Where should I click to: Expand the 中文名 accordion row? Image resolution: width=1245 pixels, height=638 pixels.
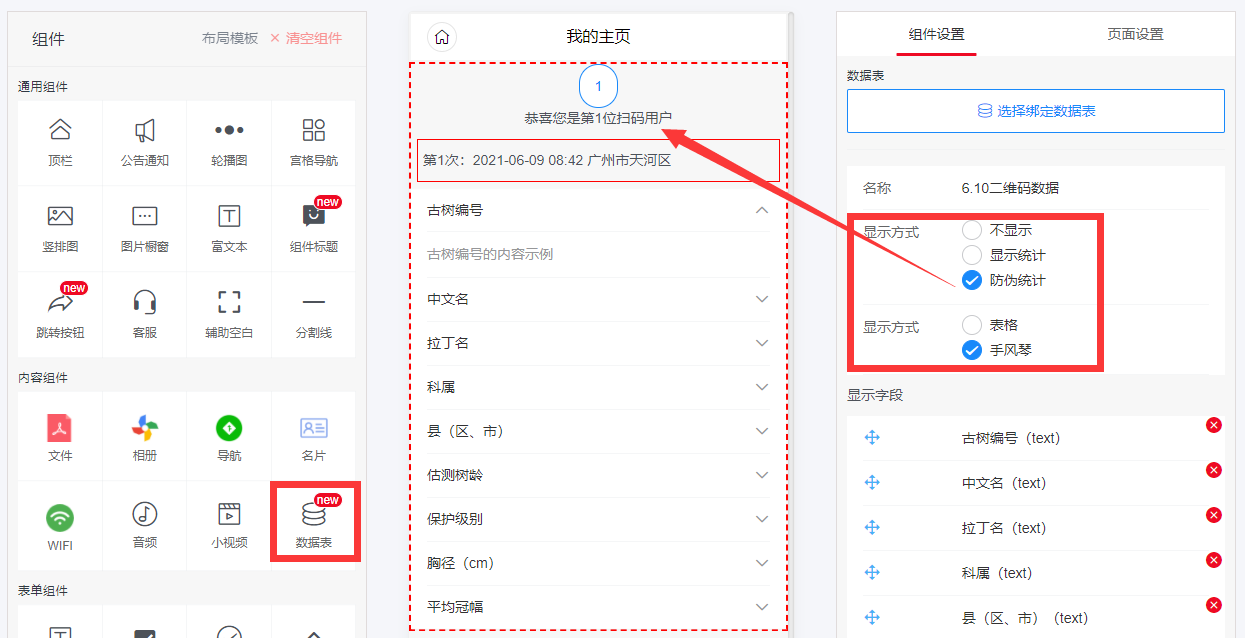pyautogui.click(x=762, y=299)
